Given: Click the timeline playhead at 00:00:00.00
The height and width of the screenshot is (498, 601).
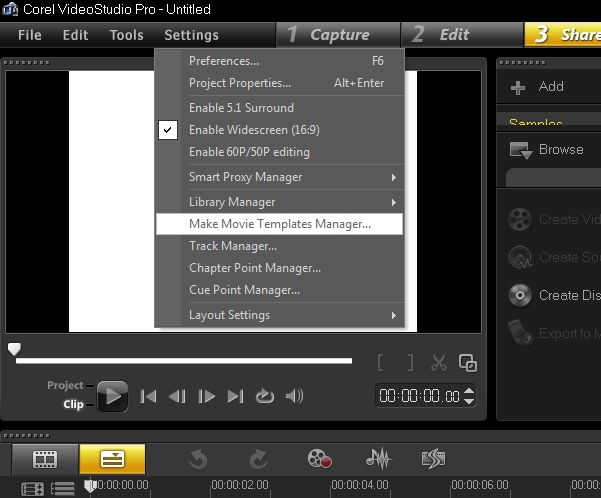Looking at the screenshot, I should [90, 486].
